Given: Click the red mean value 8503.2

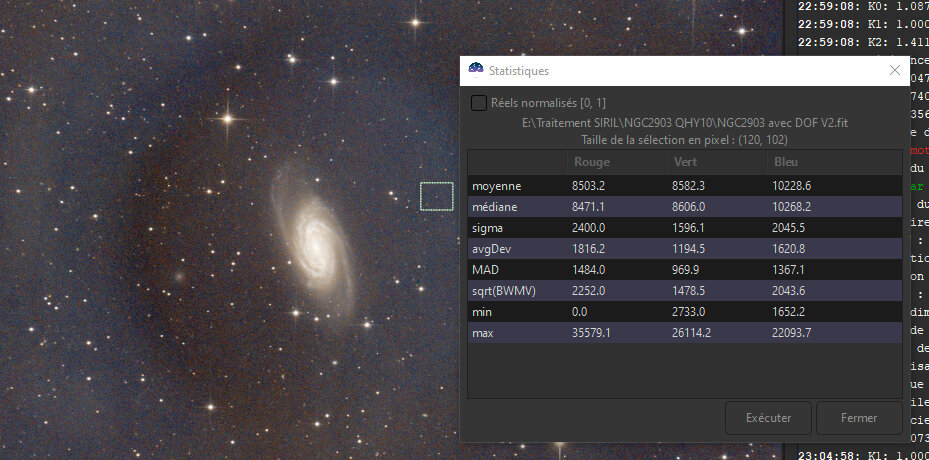Looking at the screenshot, I should pos(588,186).
